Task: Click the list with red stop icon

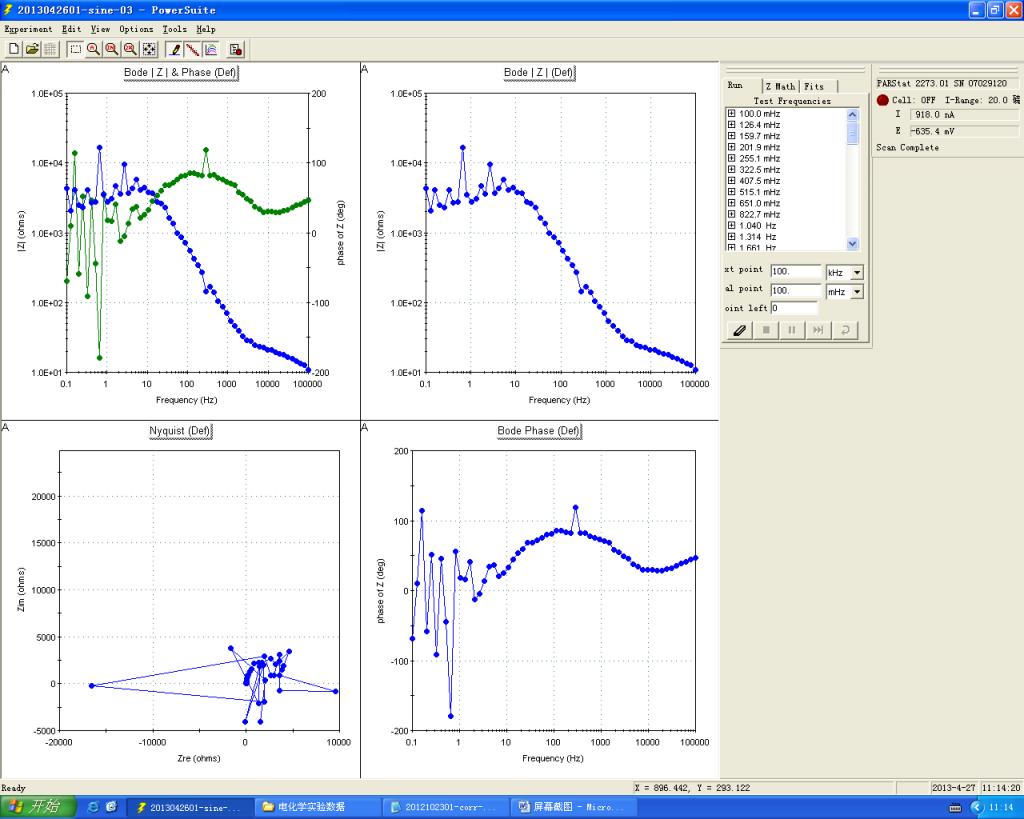Action: point(236,49)
